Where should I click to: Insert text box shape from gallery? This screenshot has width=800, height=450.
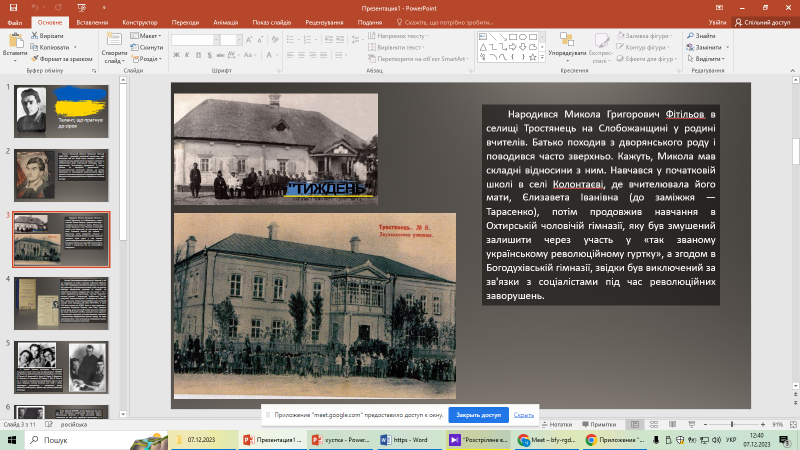point(483,37)
